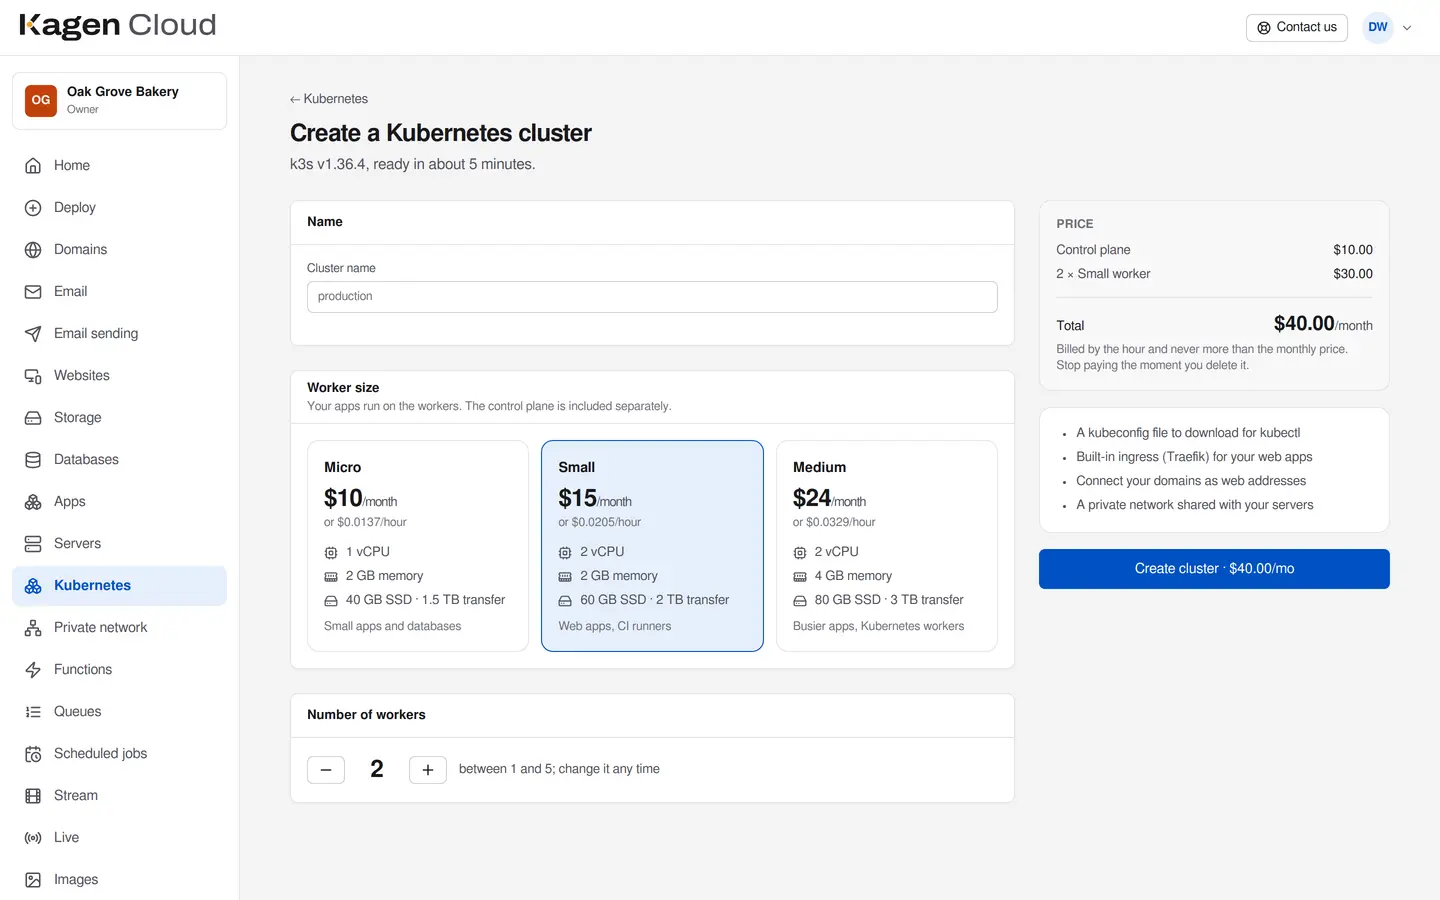1440x900 pixels.
Task: Open Scheduled jobs from the sidebar
Action: [119, 754]
